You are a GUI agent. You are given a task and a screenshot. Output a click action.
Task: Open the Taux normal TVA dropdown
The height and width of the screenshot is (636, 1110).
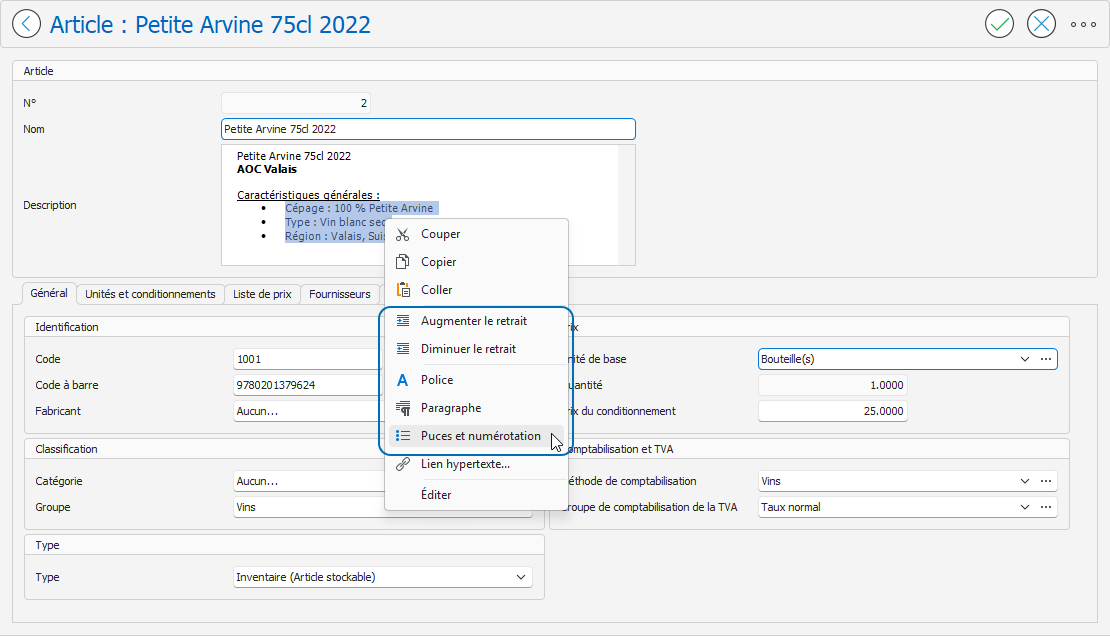pos(1024,507)
